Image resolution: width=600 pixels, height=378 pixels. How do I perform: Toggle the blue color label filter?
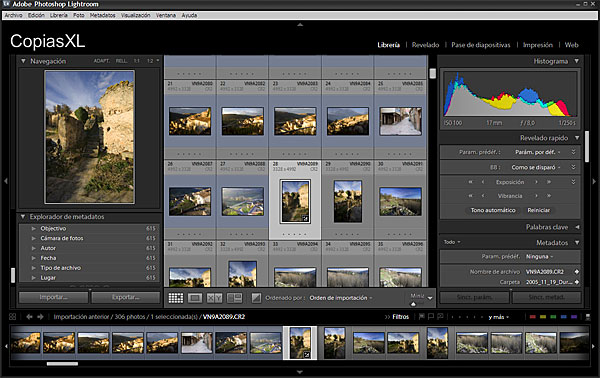[564, 317]
